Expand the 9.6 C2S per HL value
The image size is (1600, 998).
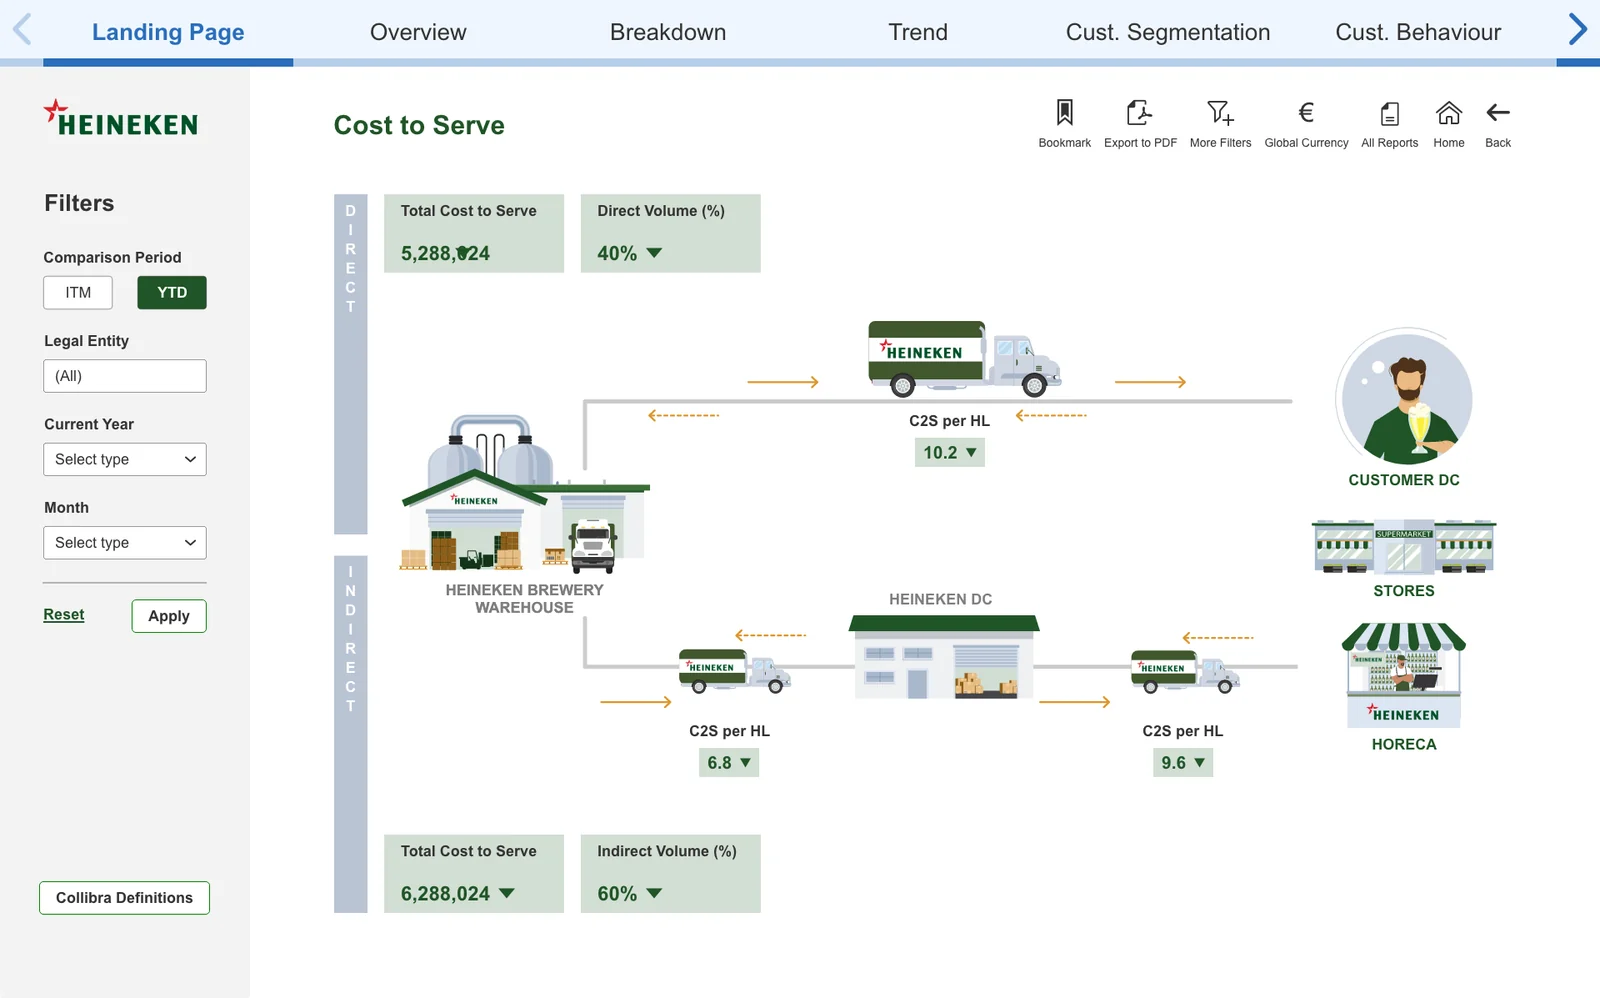1183,763
